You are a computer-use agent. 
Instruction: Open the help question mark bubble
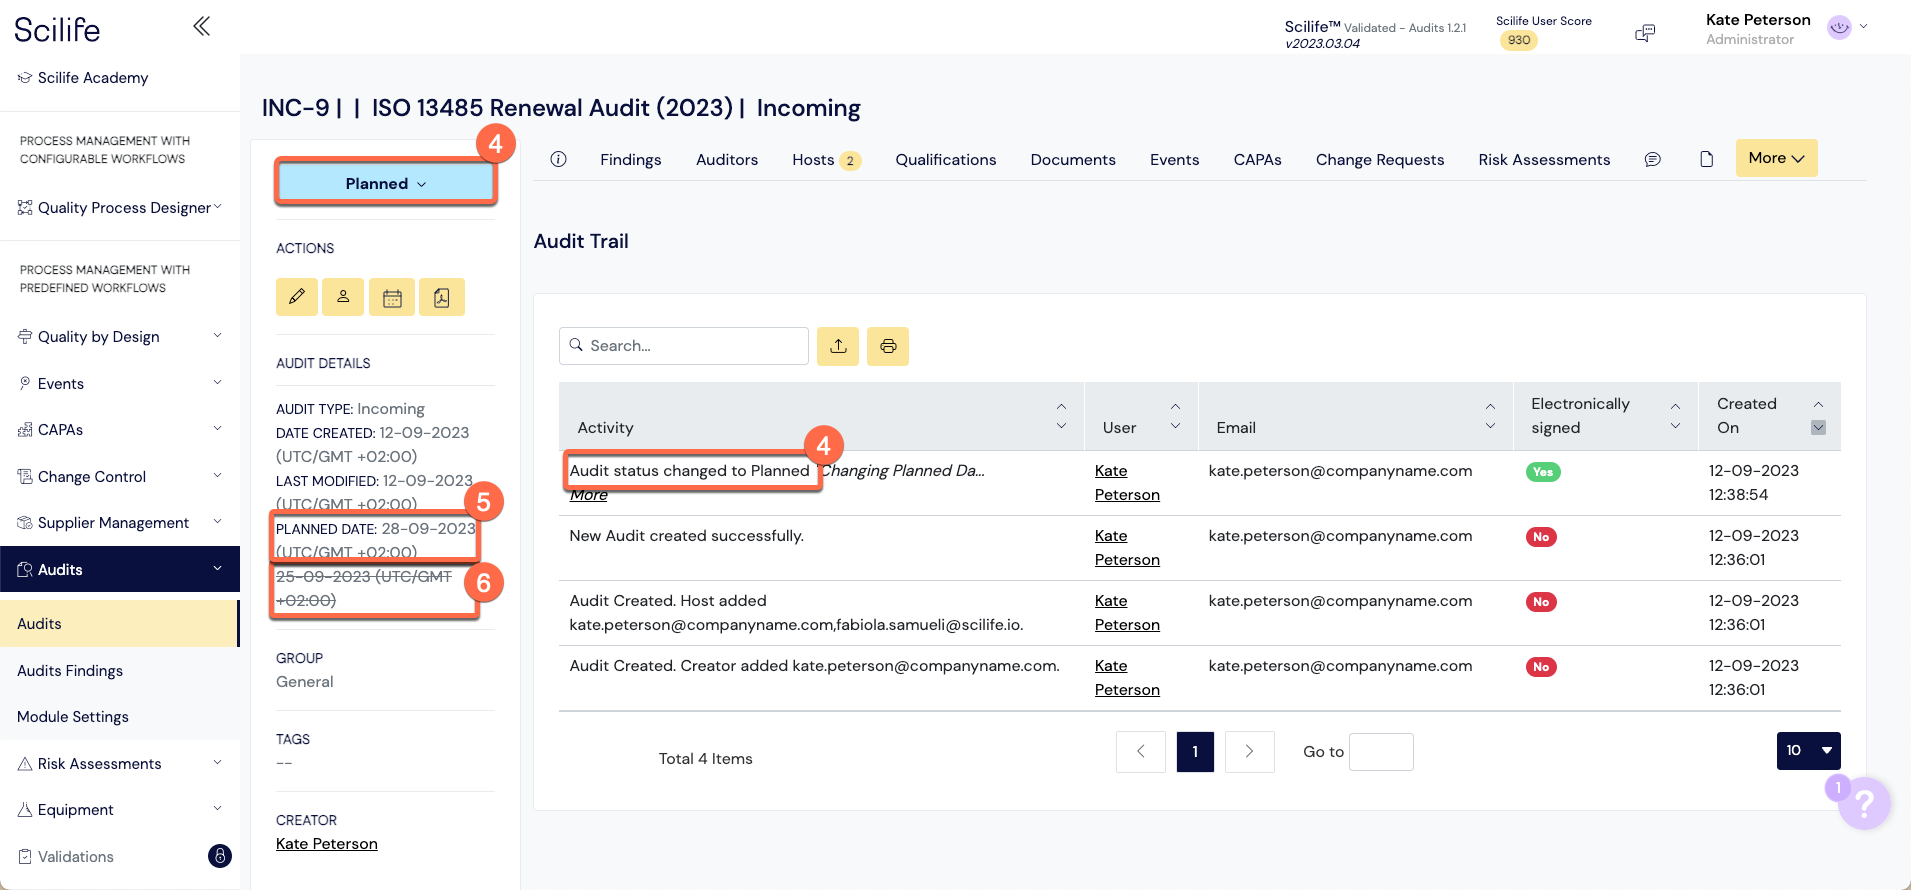(1863, 803)
